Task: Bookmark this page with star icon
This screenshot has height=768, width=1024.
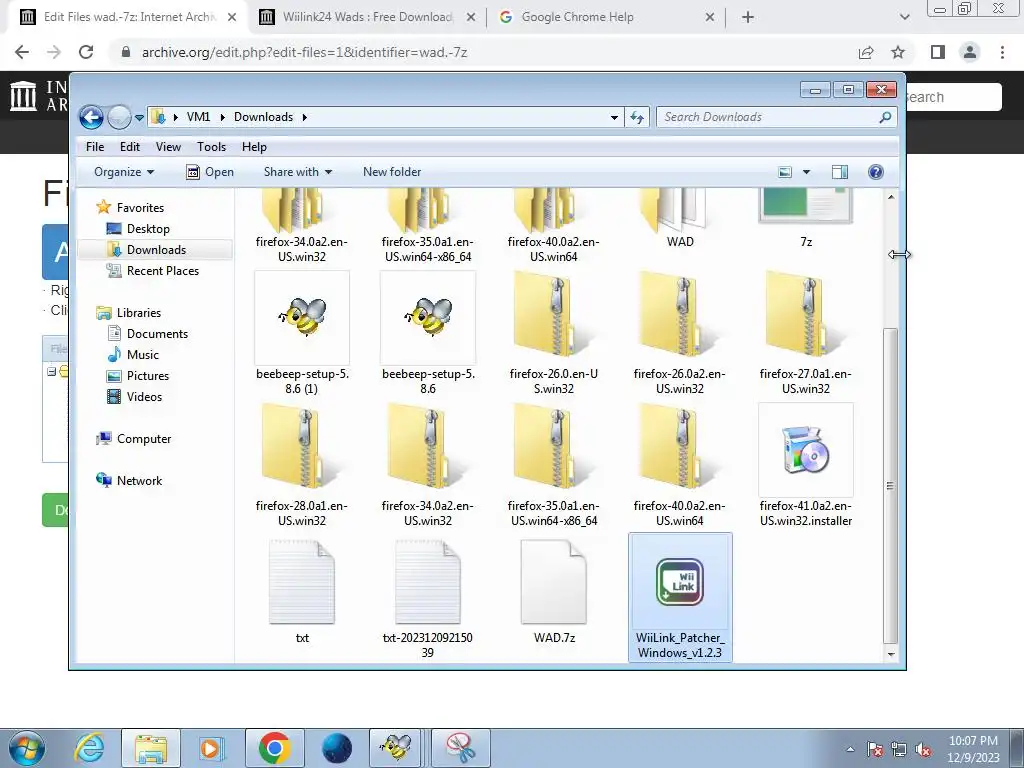Action: (x=898, y=52)
